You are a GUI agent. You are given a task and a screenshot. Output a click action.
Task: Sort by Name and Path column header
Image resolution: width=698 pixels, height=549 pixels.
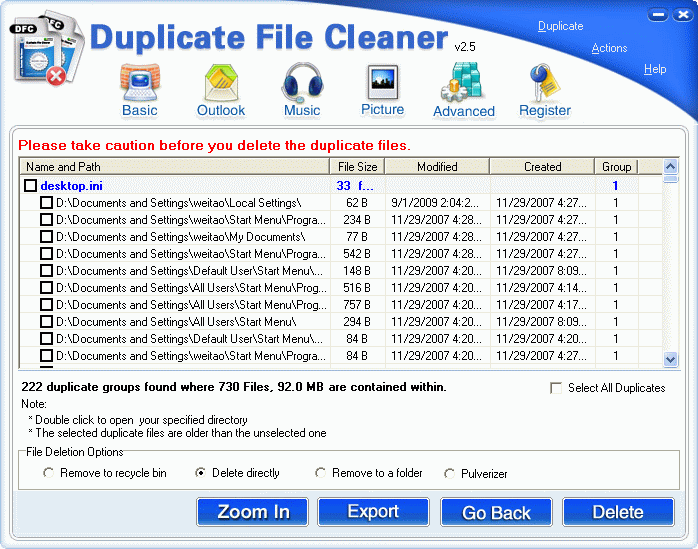175,167
